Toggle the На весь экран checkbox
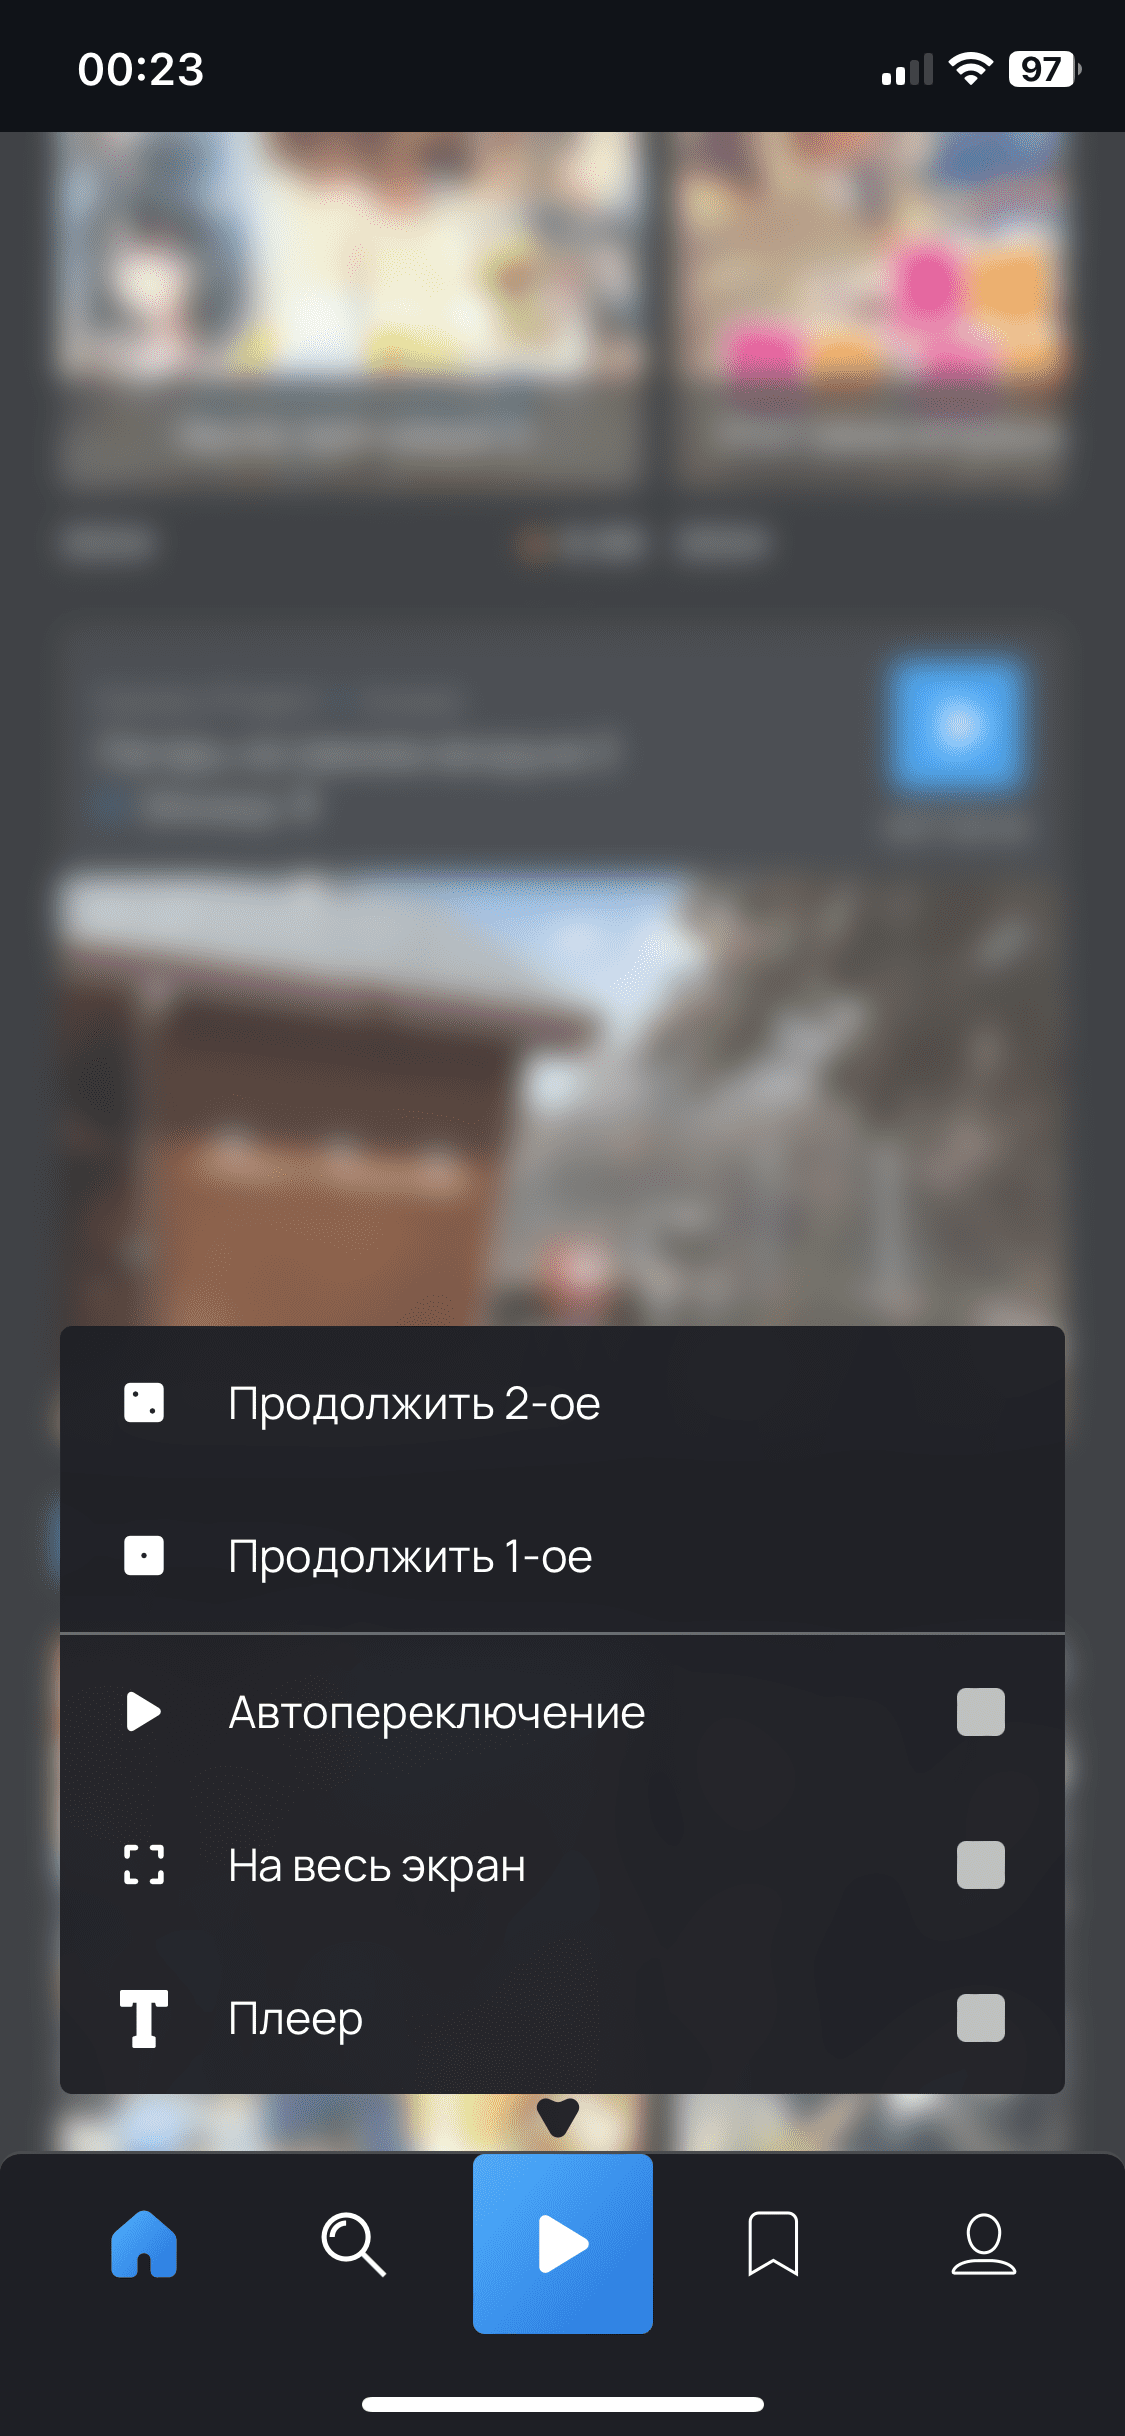 [980, 1865]
